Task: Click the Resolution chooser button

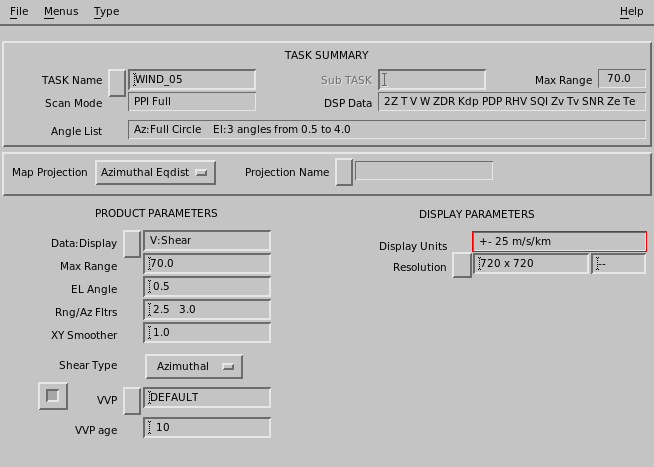Action: click(462, 264)
